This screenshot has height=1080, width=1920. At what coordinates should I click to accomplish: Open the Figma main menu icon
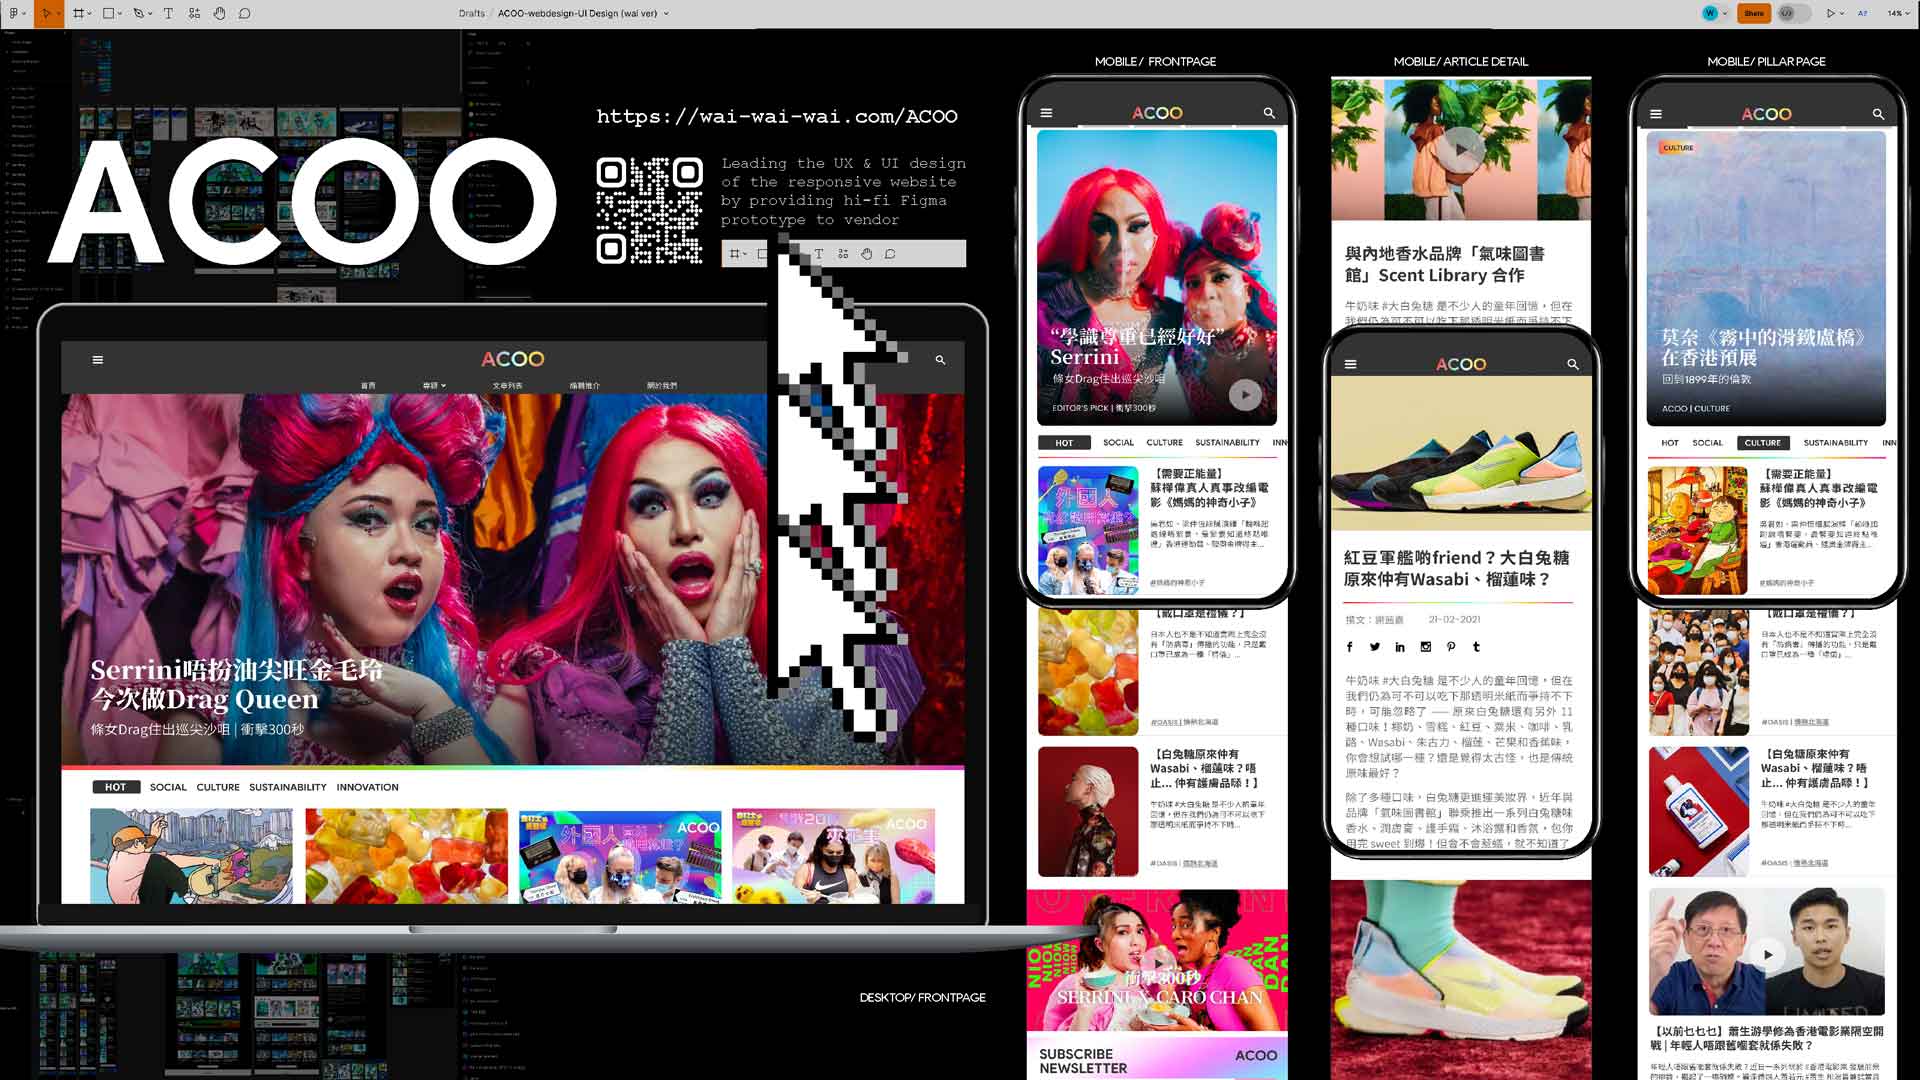tap(13, 14)
